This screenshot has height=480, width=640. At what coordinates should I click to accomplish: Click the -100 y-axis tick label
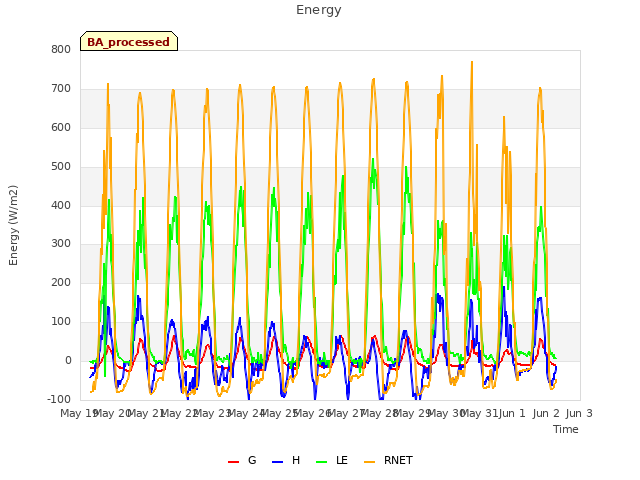59,400
